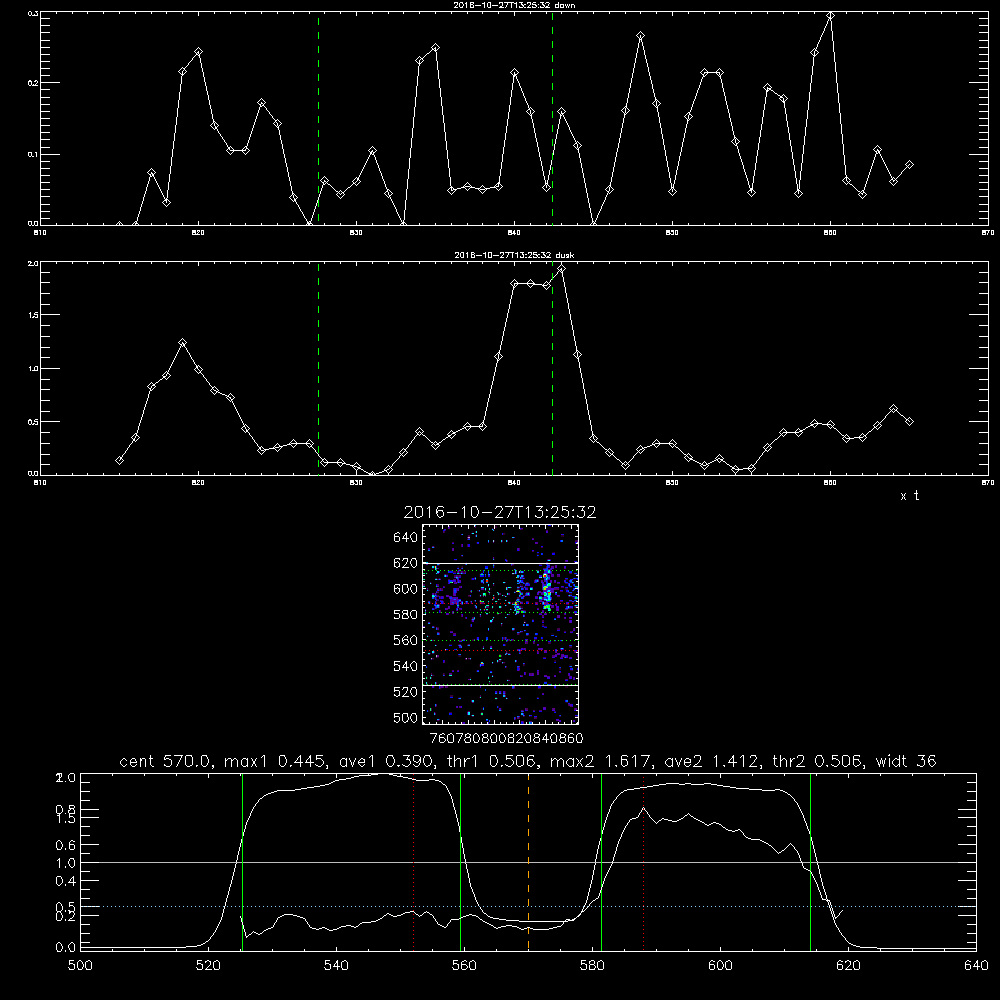
Task: Click the lower white boundary line at 525 in heatmap
Action: 500,685
